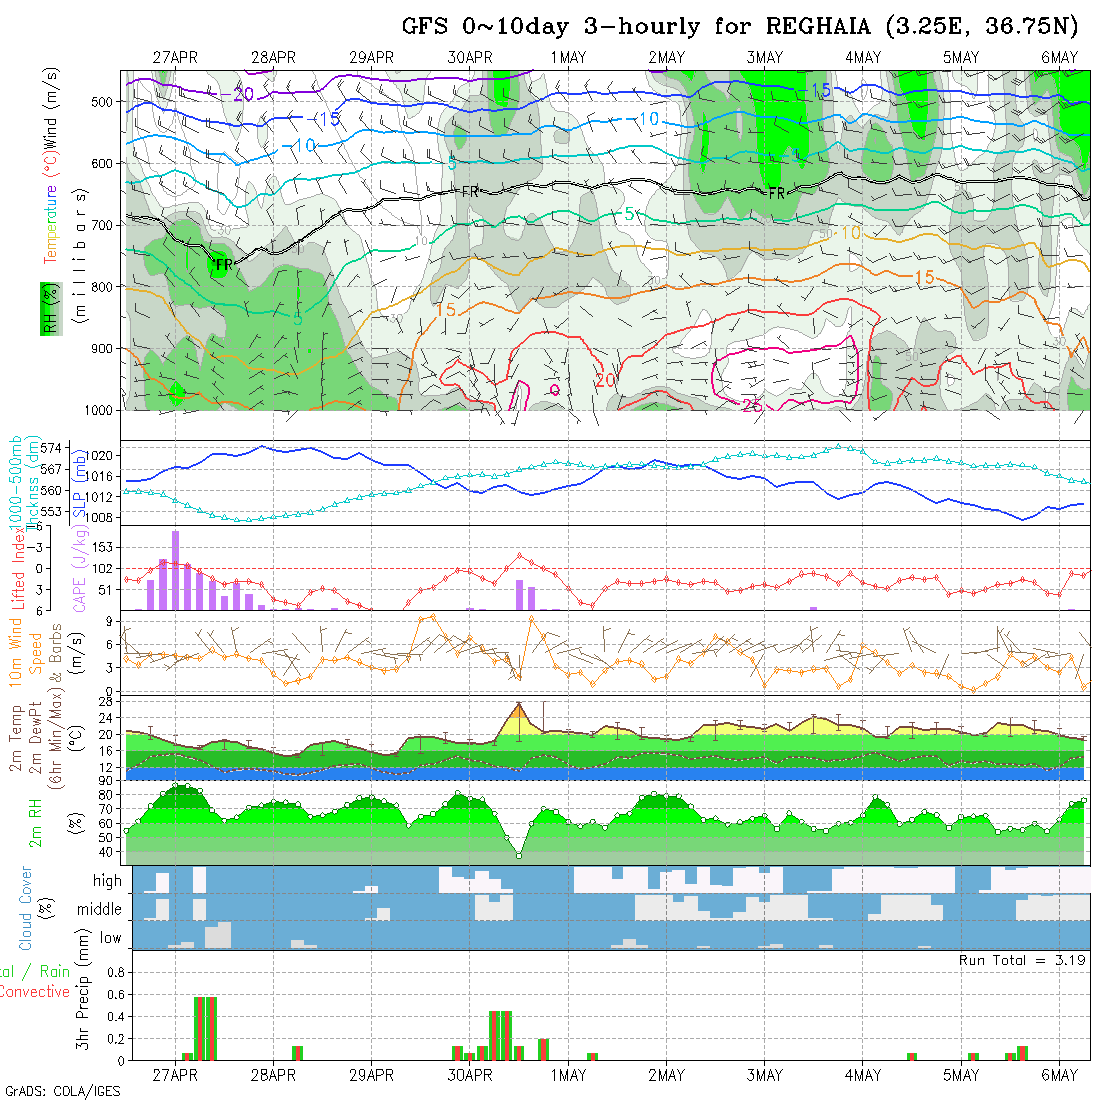Select the middle cloud cover row label
The height and width of the screenshot is (1100, 1100).
click(99, 909)
